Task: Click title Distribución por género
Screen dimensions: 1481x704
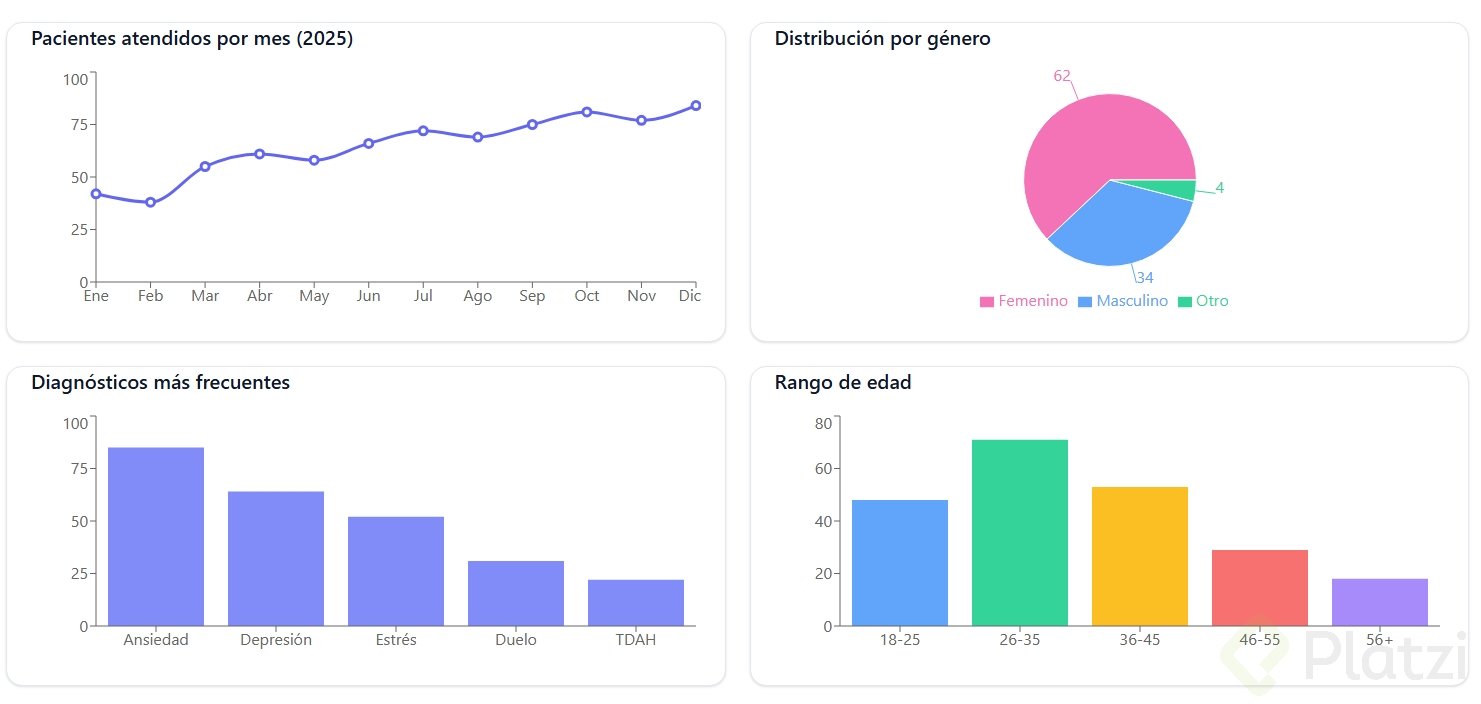Action: (883, 39)
